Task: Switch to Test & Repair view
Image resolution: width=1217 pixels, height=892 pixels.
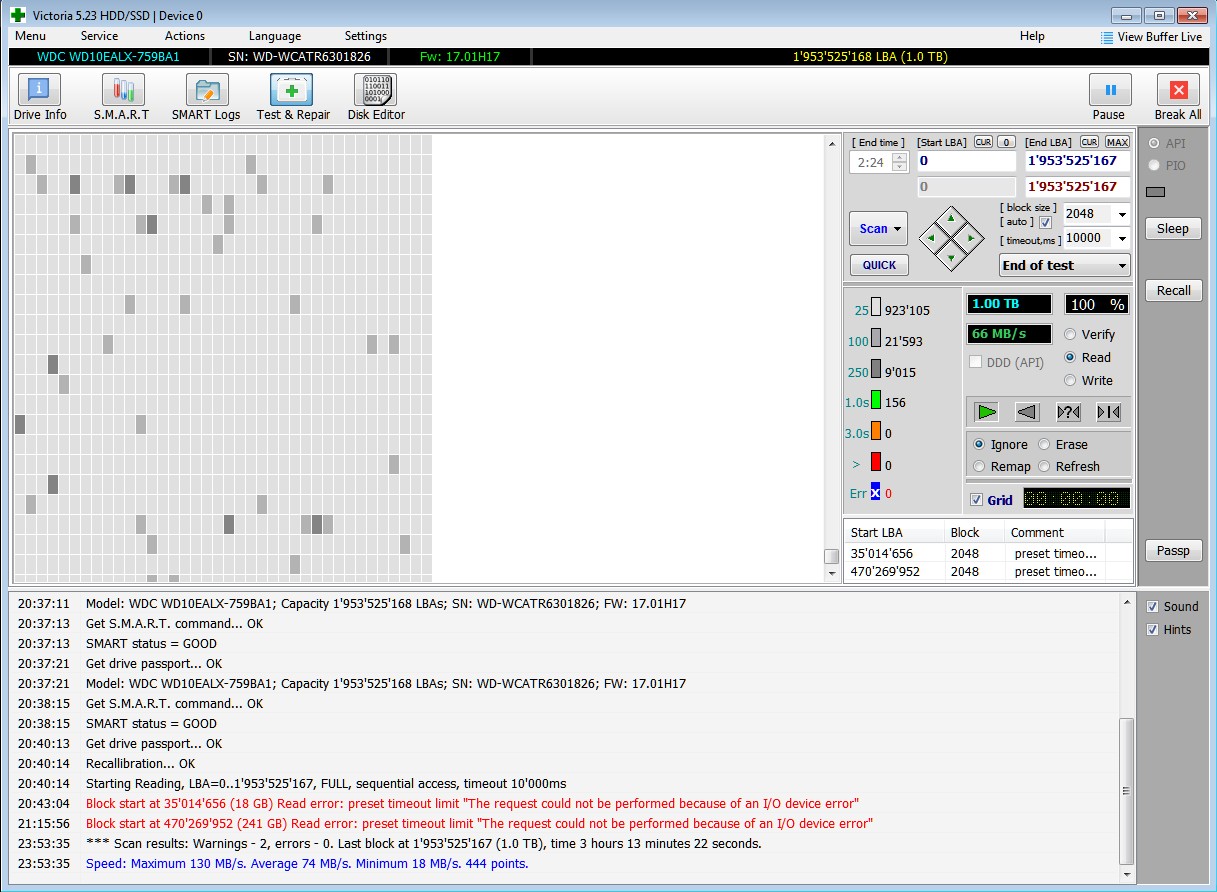Action: tap(292, 97)
